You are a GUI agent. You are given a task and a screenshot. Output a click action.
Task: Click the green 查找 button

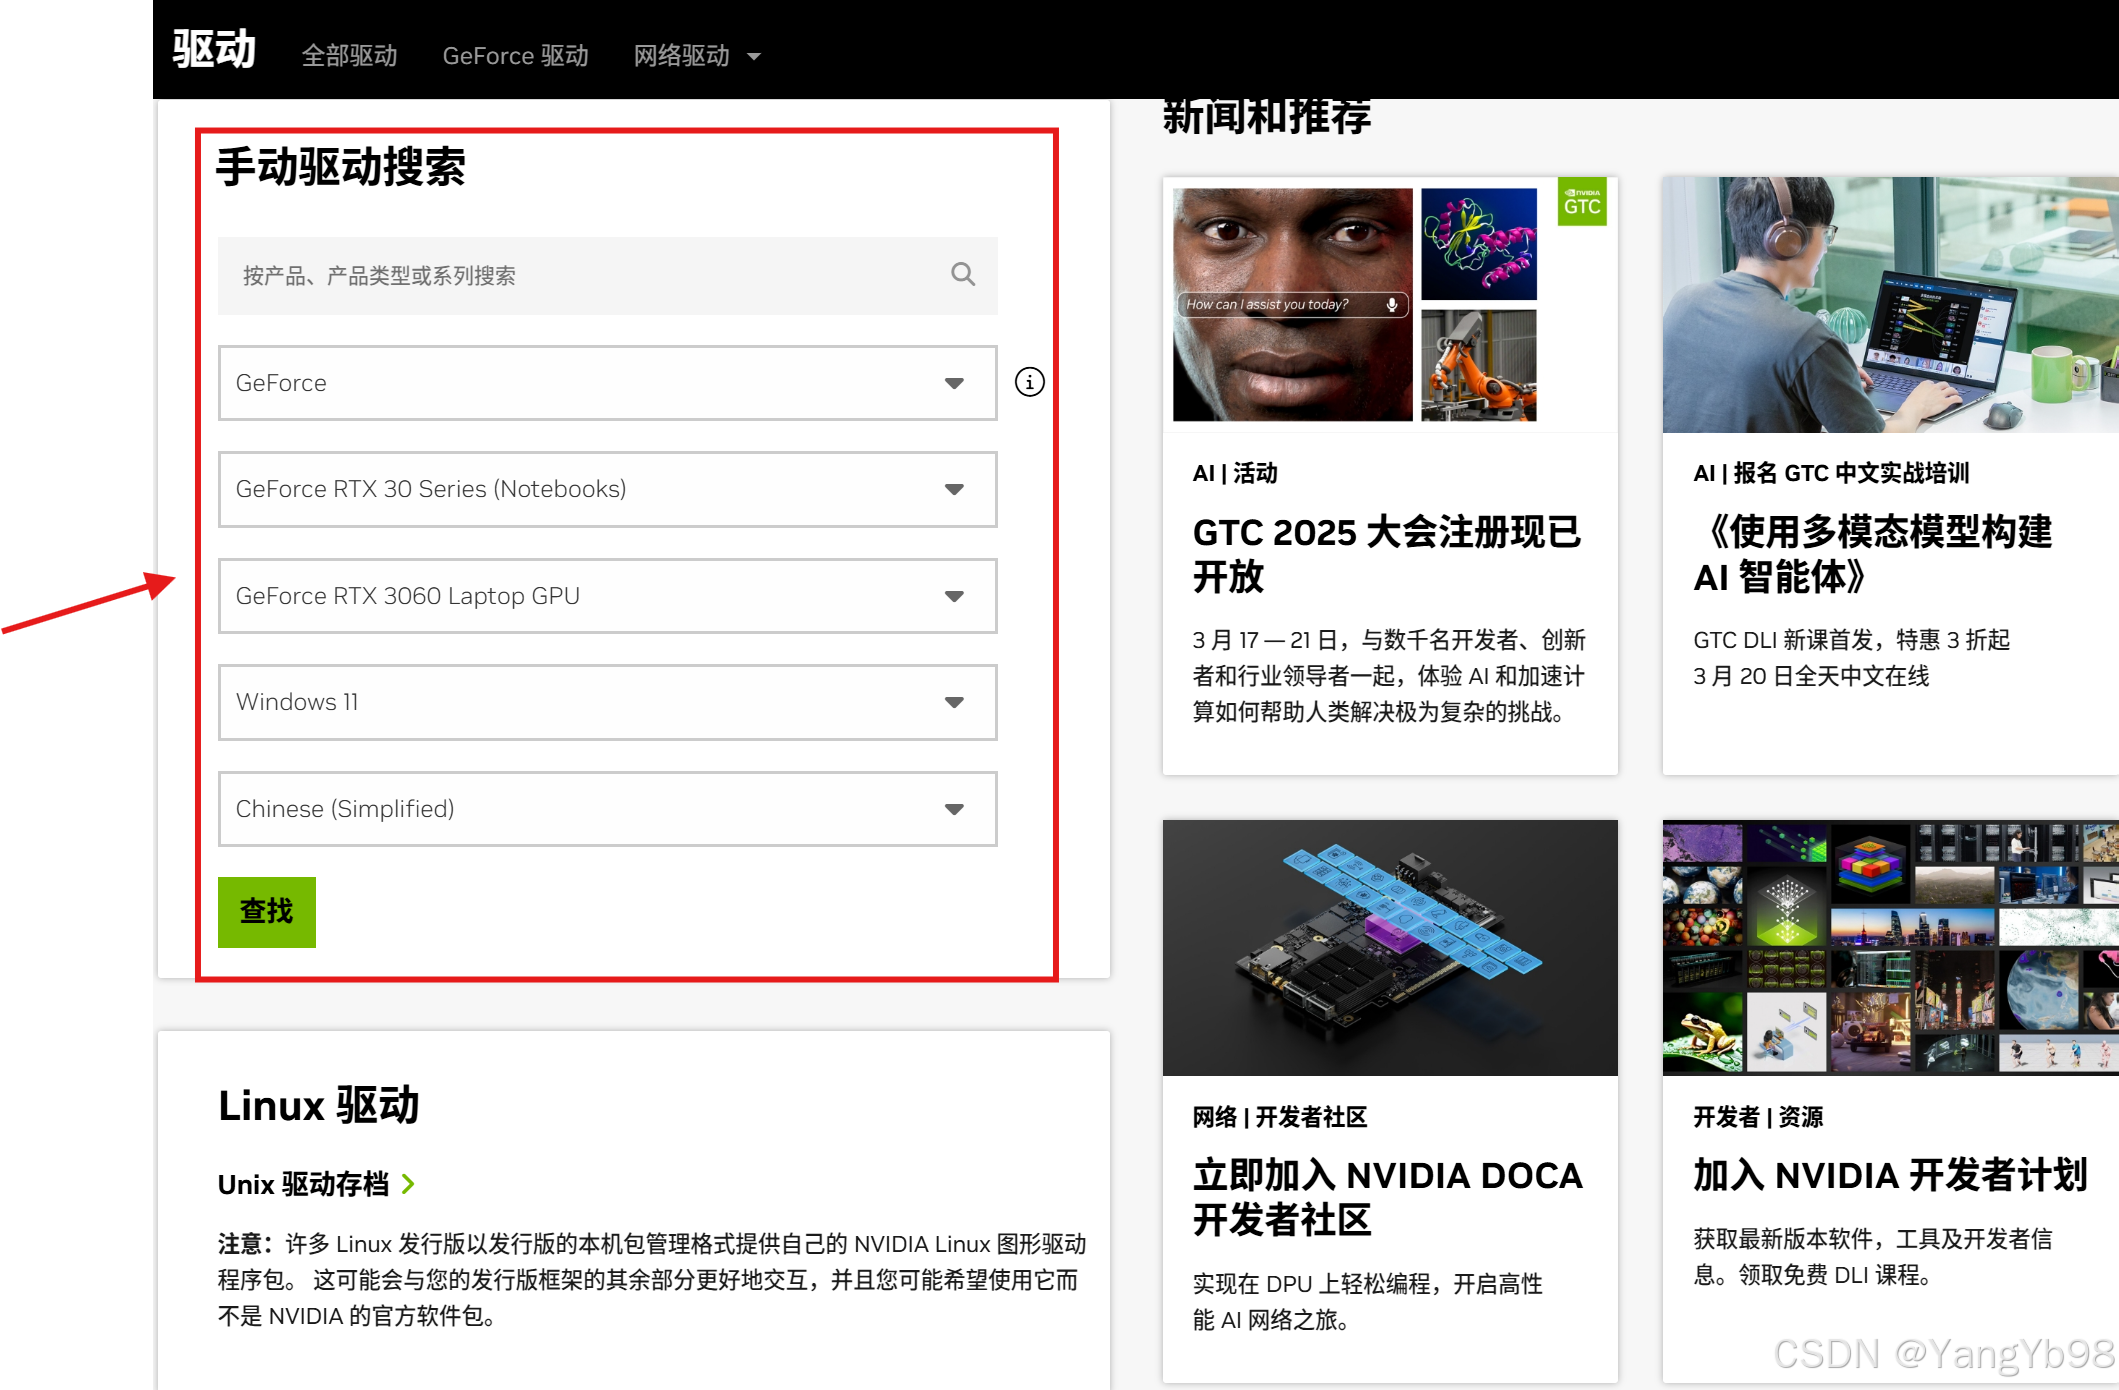point(267,912)
